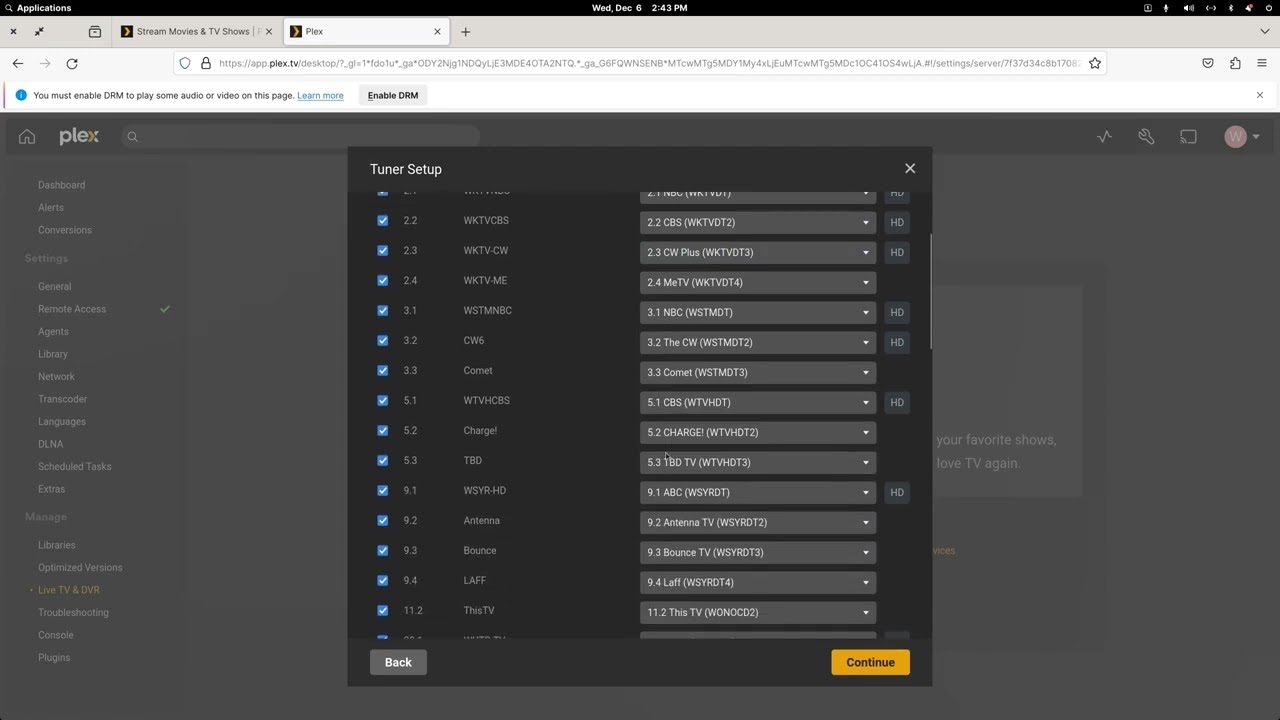
Task: Click the Plex home icon
Action: [27, 137]
